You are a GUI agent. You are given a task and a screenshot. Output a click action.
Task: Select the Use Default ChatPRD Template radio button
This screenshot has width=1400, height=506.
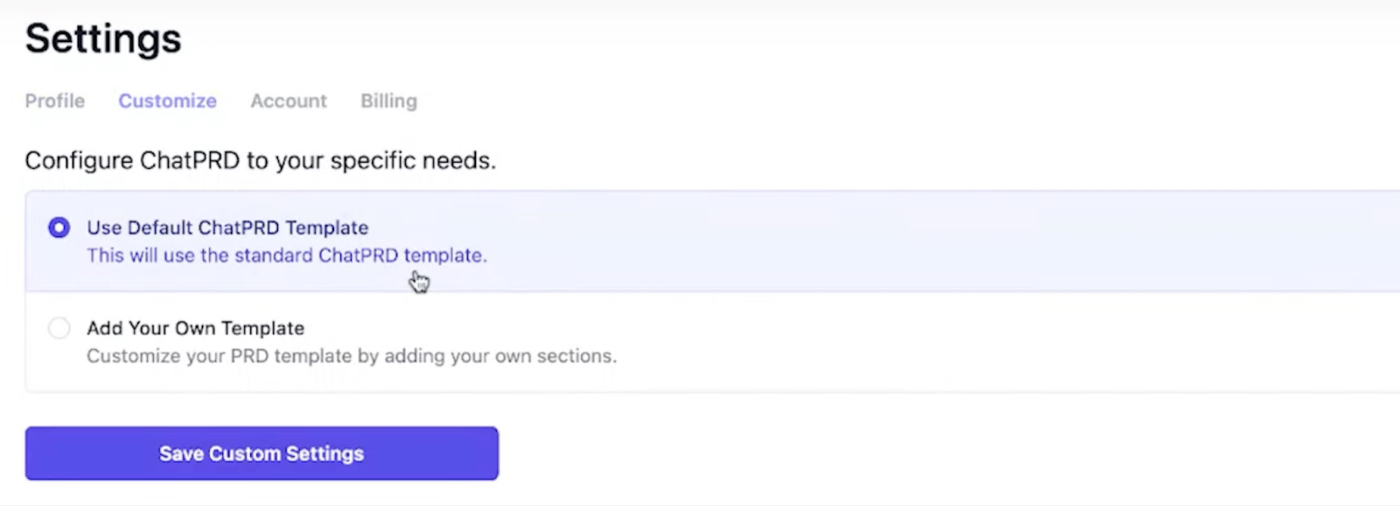[x=59, y=228]
